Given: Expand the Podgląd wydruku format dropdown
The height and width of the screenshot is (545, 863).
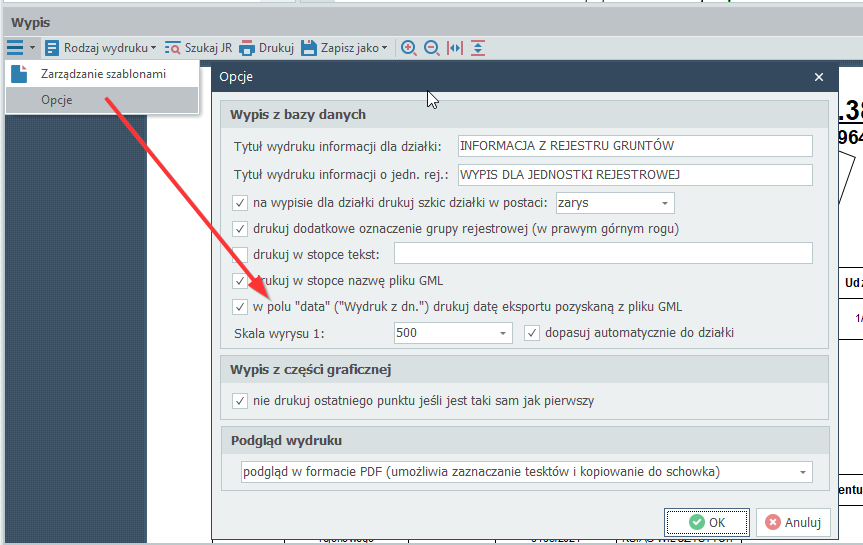Looking at the screenshot, I should pyautogui.click(x=802, y=472).
